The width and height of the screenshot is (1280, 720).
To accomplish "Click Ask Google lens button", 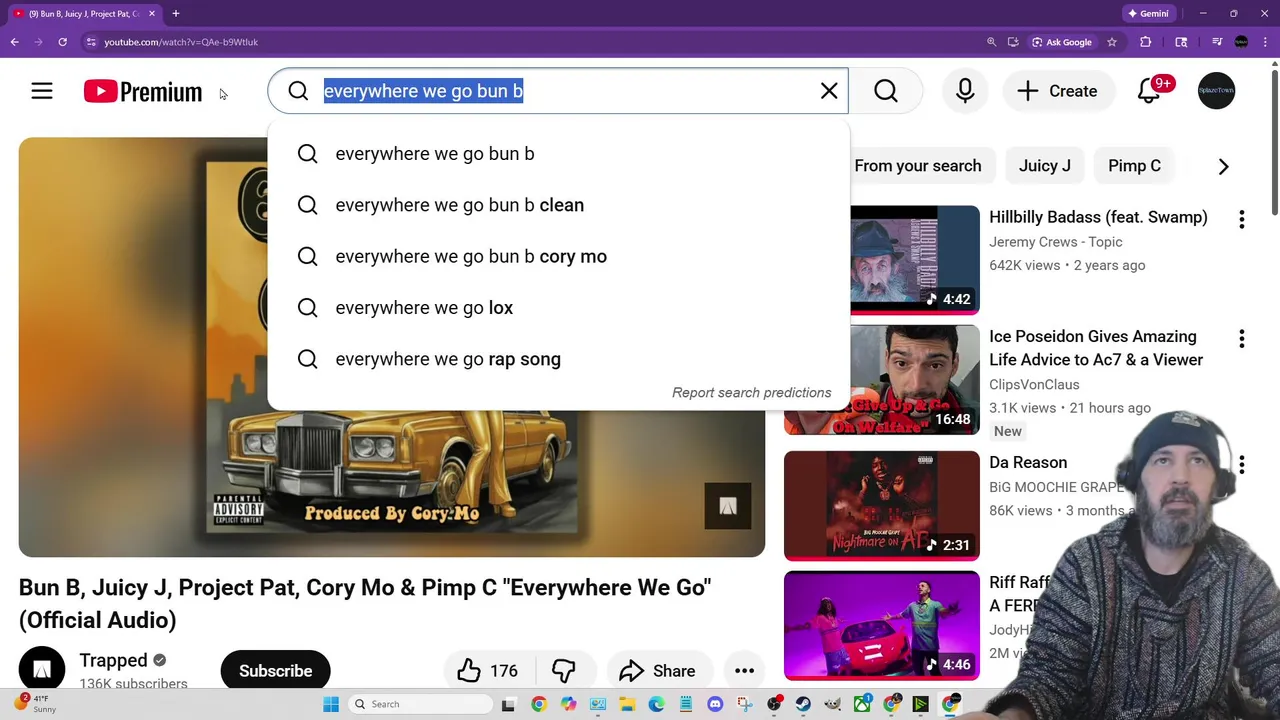I will pos(1062,42).
